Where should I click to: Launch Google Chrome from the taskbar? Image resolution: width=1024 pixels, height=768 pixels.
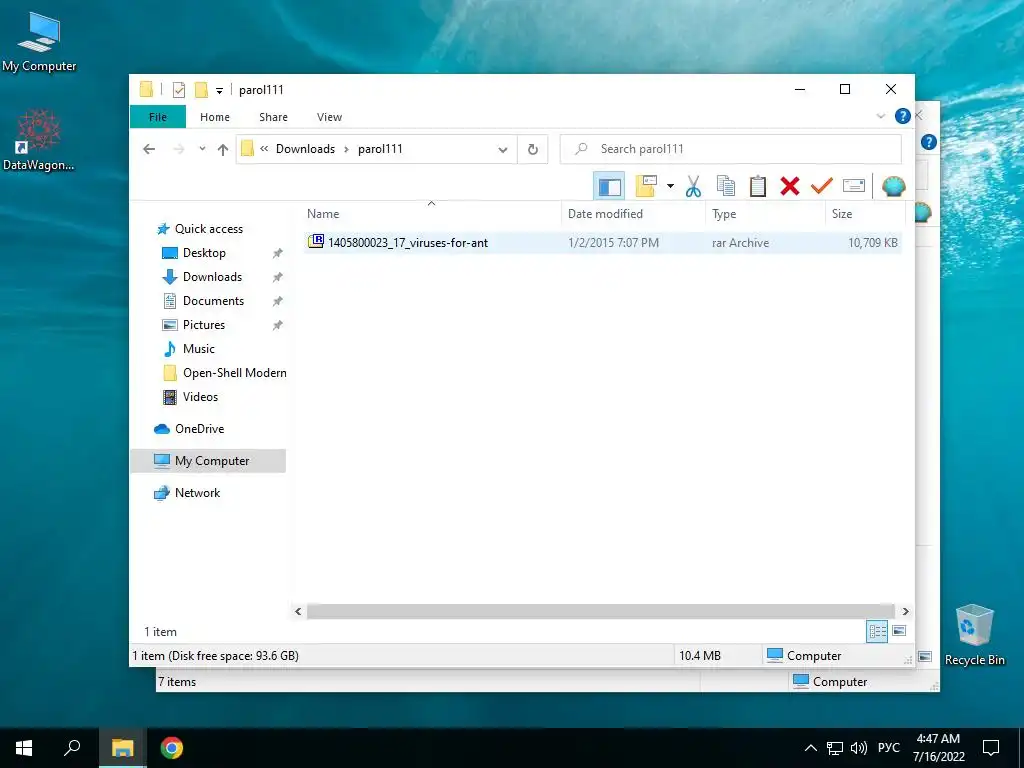click(x=172, y=748)
